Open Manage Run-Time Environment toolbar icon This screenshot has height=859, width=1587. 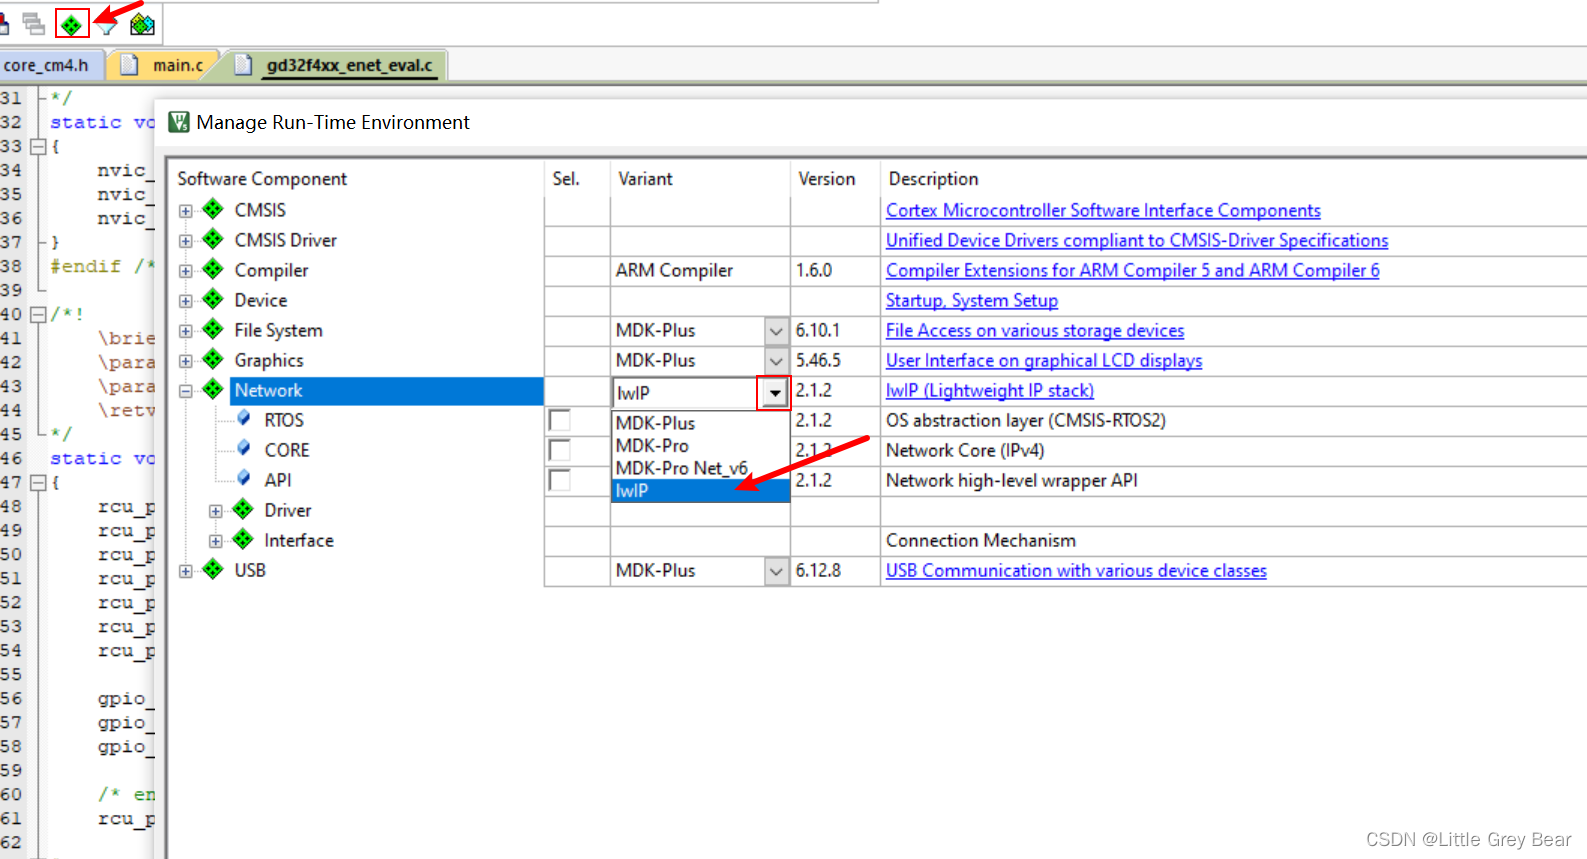71,23
